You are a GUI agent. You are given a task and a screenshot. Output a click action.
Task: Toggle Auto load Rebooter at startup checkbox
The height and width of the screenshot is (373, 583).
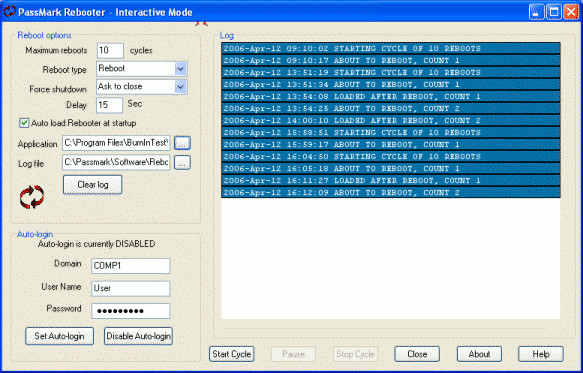click(24, 123)
